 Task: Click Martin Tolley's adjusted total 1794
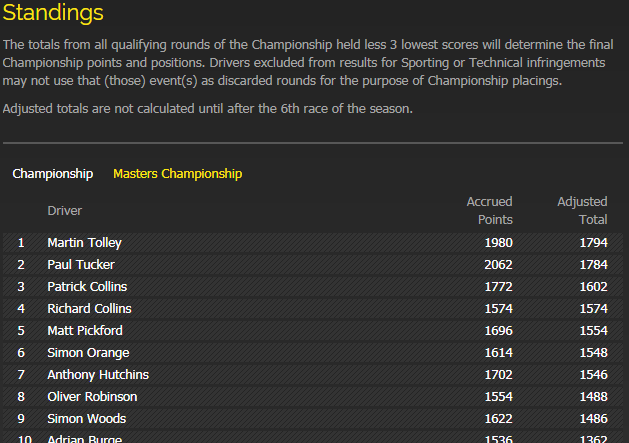591,243
